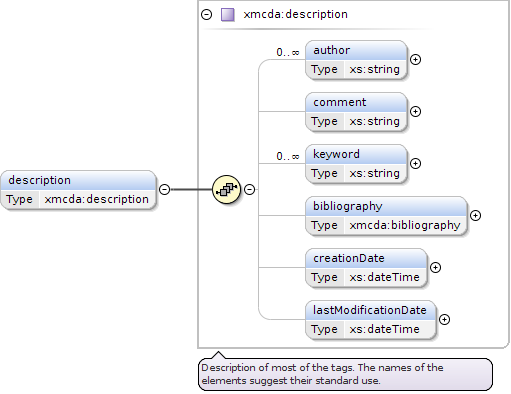This screenshot has height=394, width=511.
Task: Select the lastModificationDate element node
Action: (371, 320)
